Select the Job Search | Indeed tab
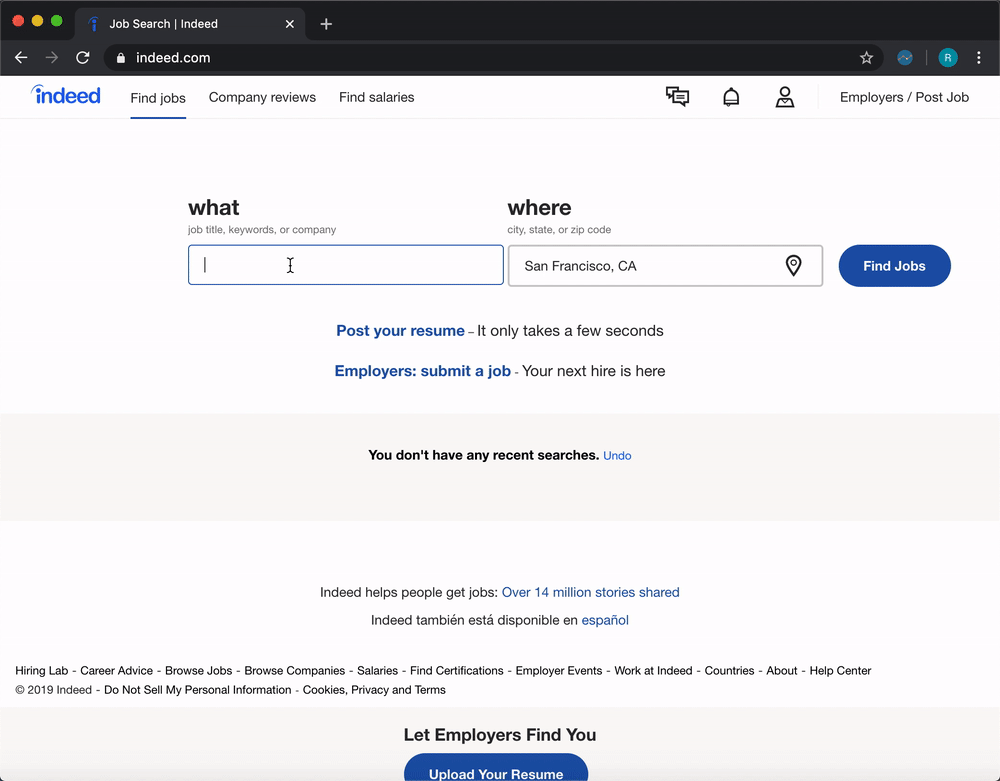The image size is (1000, 781). pyautogui.click(x=190, y=24)
